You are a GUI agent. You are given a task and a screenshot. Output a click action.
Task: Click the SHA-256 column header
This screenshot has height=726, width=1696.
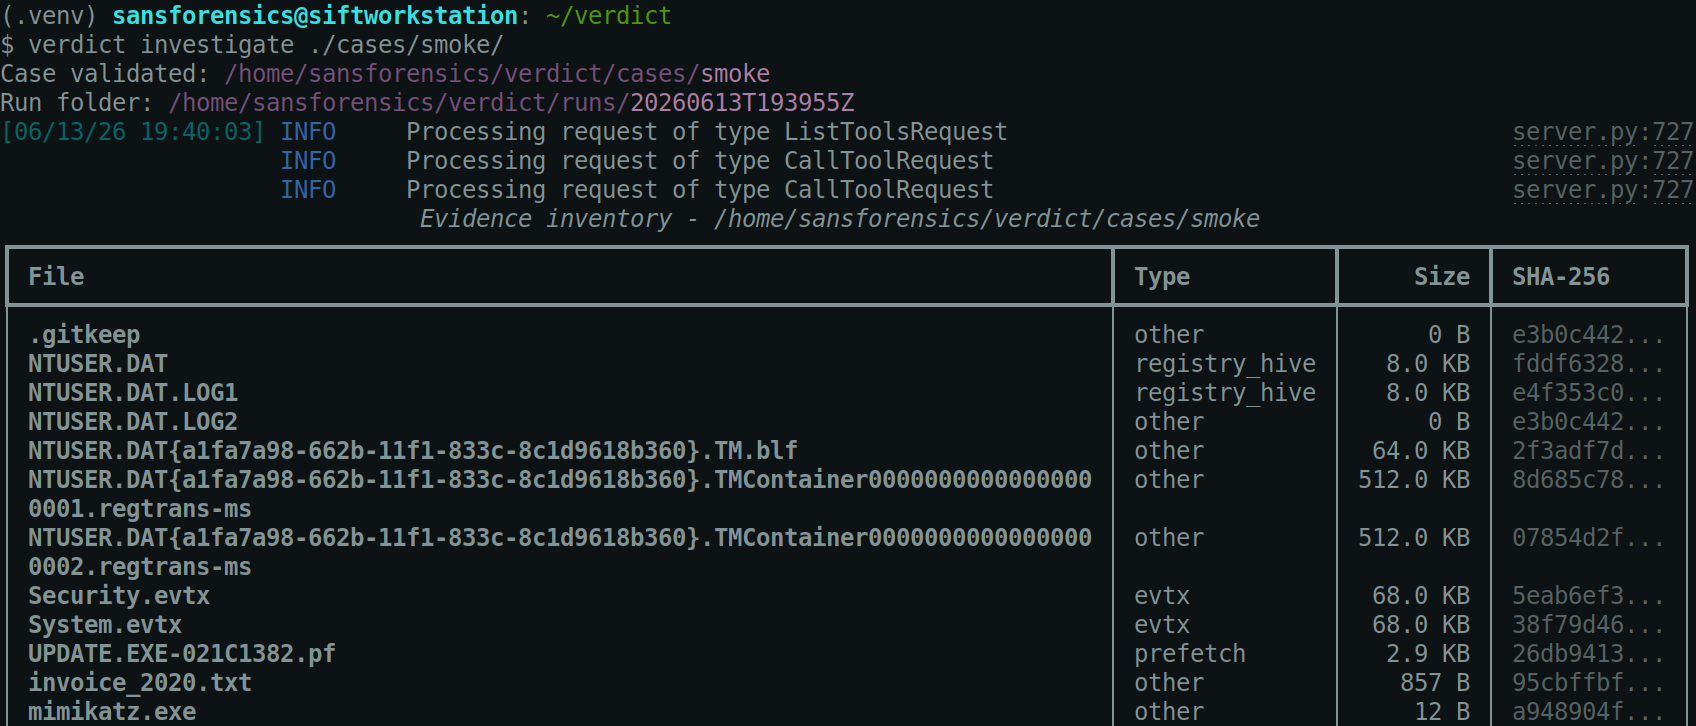pyautogui.click(x=1561, y=277)
